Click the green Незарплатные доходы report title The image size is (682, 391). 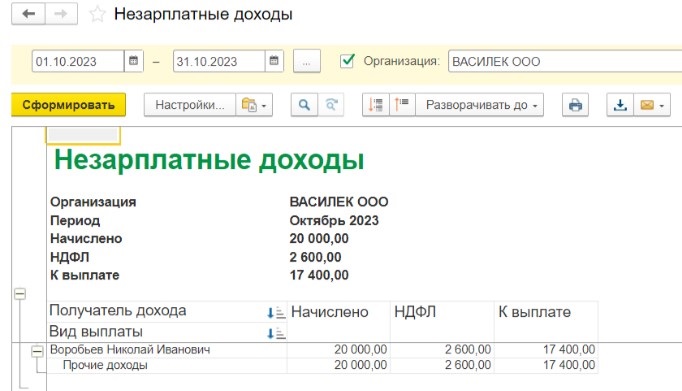(x=209, y=160)
